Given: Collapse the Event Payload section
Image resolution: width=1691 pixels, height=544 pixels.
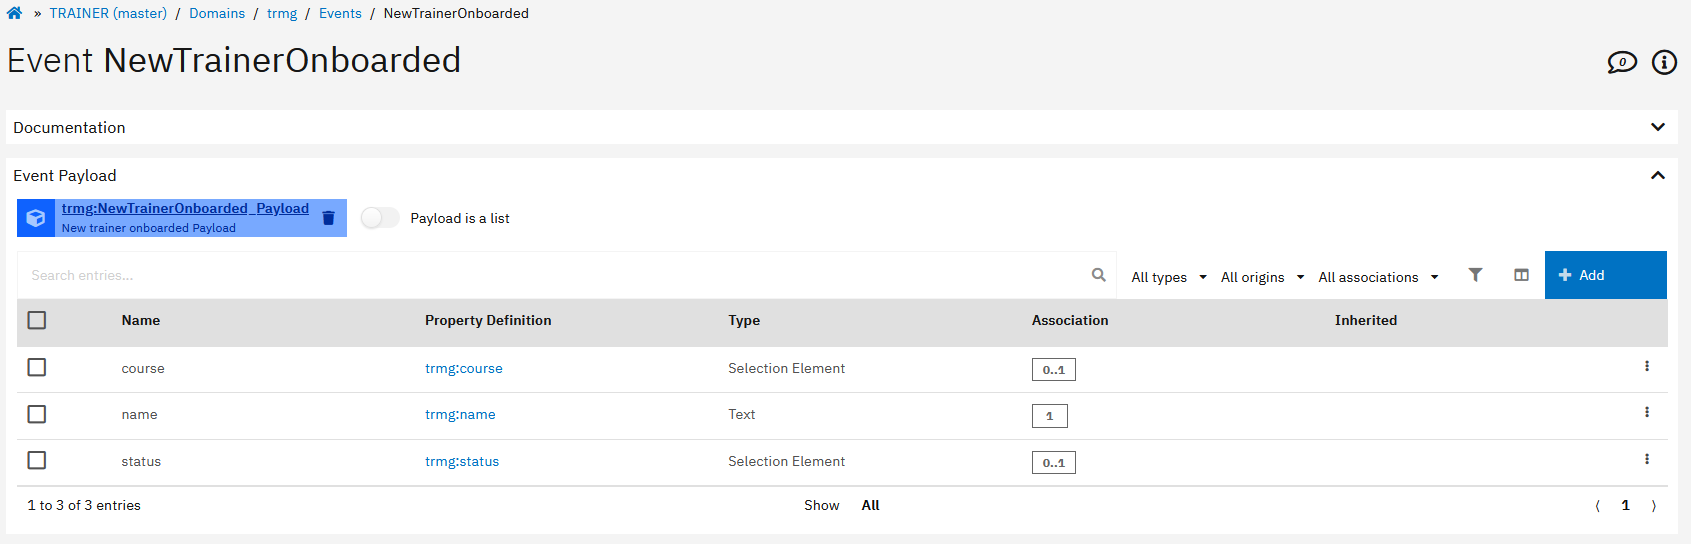Looking at the screenshot, I should [x=1657, y=175].
